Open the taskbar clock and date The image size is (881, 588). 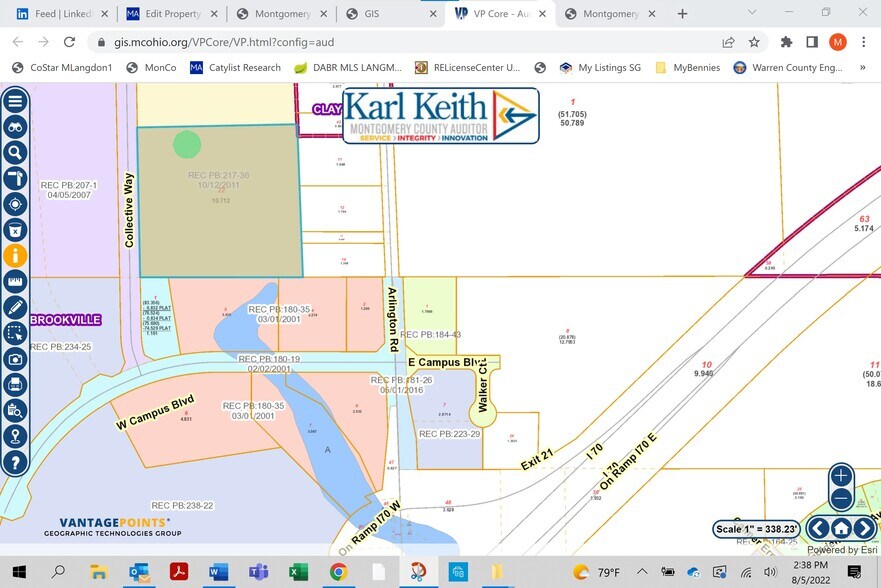point(810,572)
